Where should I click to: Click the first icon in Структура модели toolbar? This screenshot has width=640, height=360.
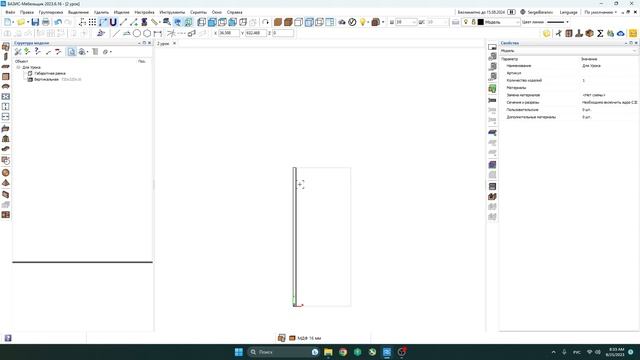(18, 51)
